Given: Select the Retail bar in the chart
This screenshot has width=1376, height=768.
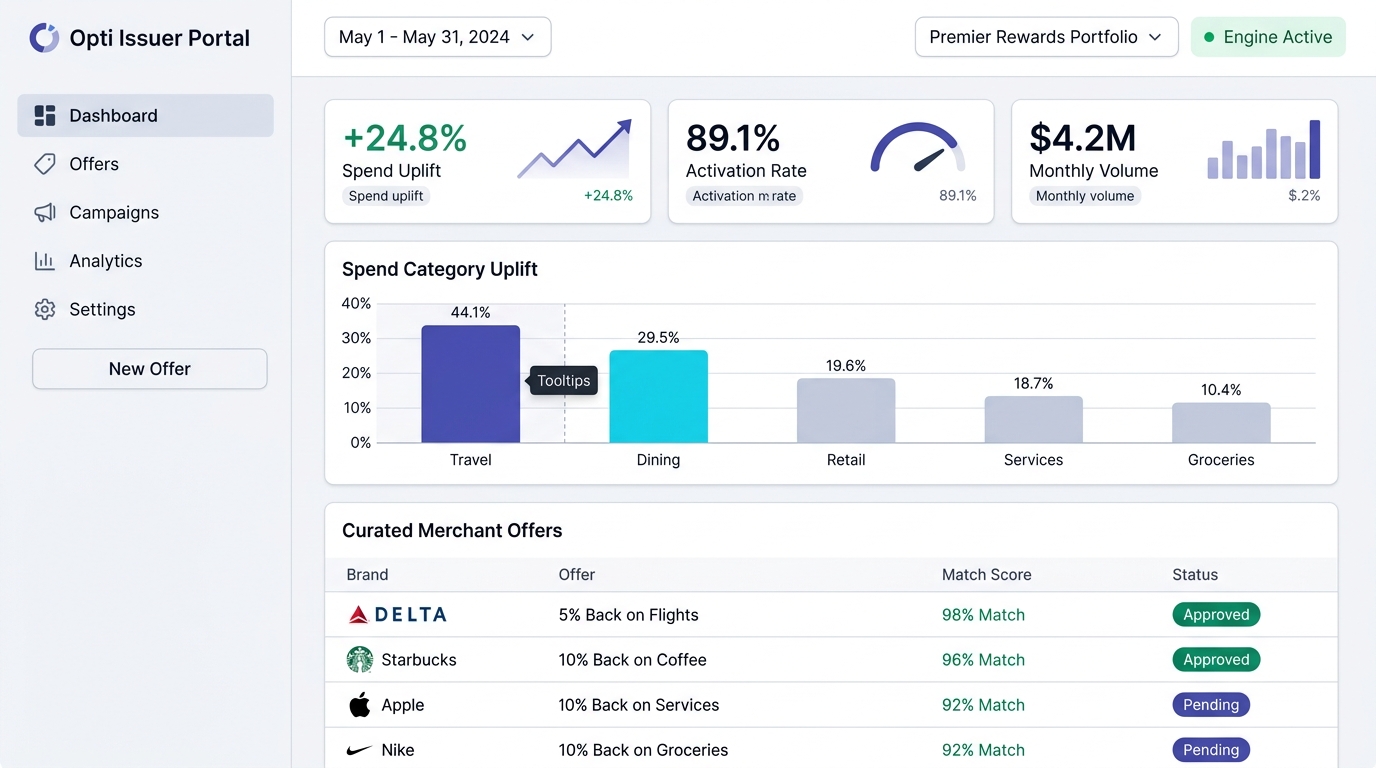Looking at the screenshot, I should 846,410.
